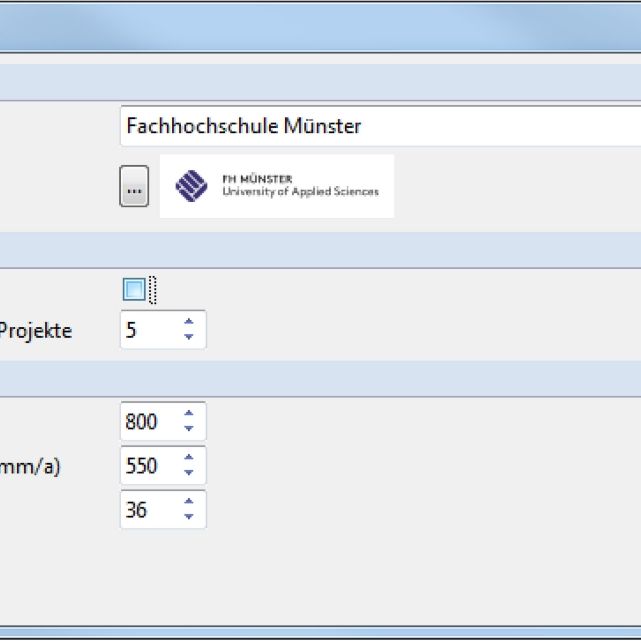Decrease the 36 value using its down arrow
The width and height of the screenshot is (641, 641).
pyautogui.click(x=188, y=517)
